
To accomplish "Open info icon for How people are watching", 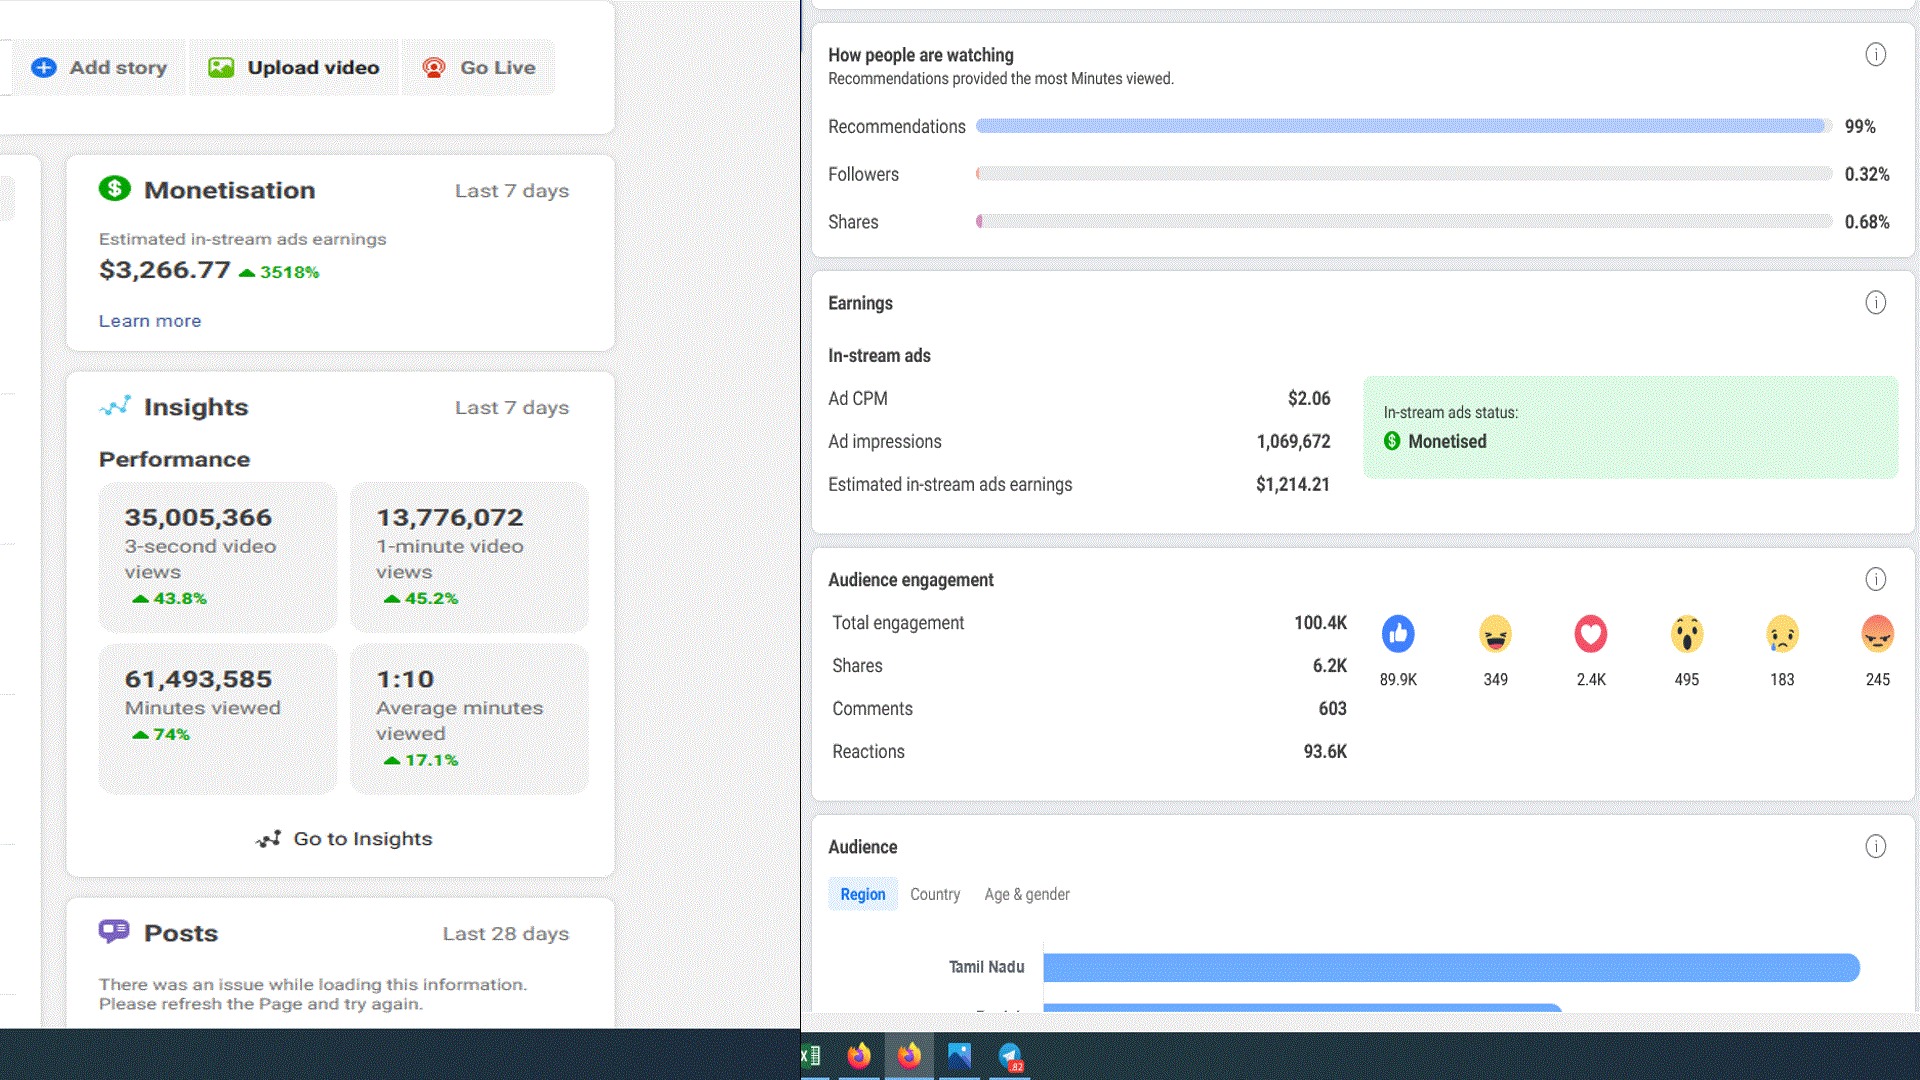I will pos(1875,55).
